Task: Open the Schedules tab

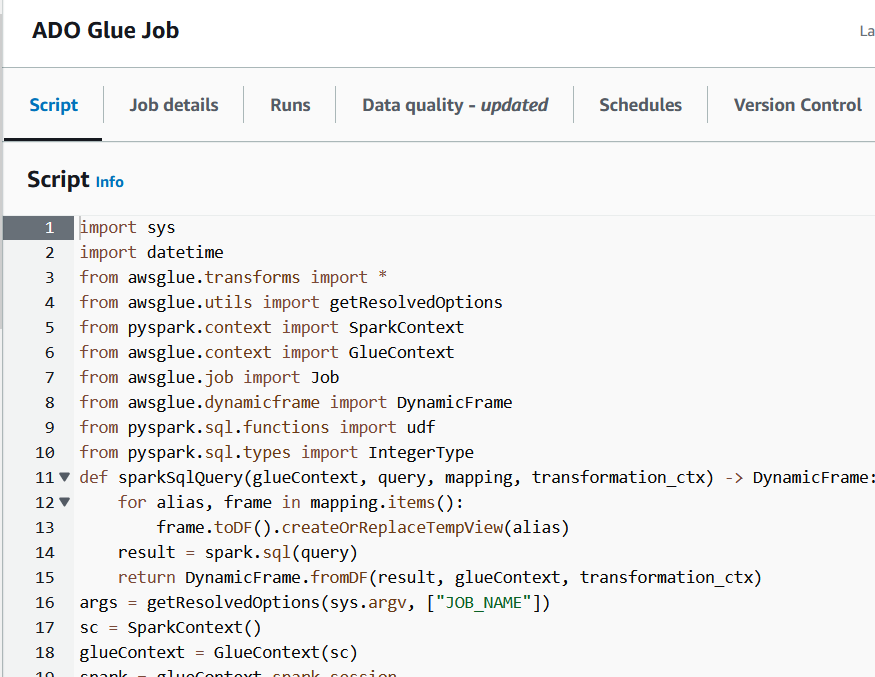Action: (x=640, y=104)
